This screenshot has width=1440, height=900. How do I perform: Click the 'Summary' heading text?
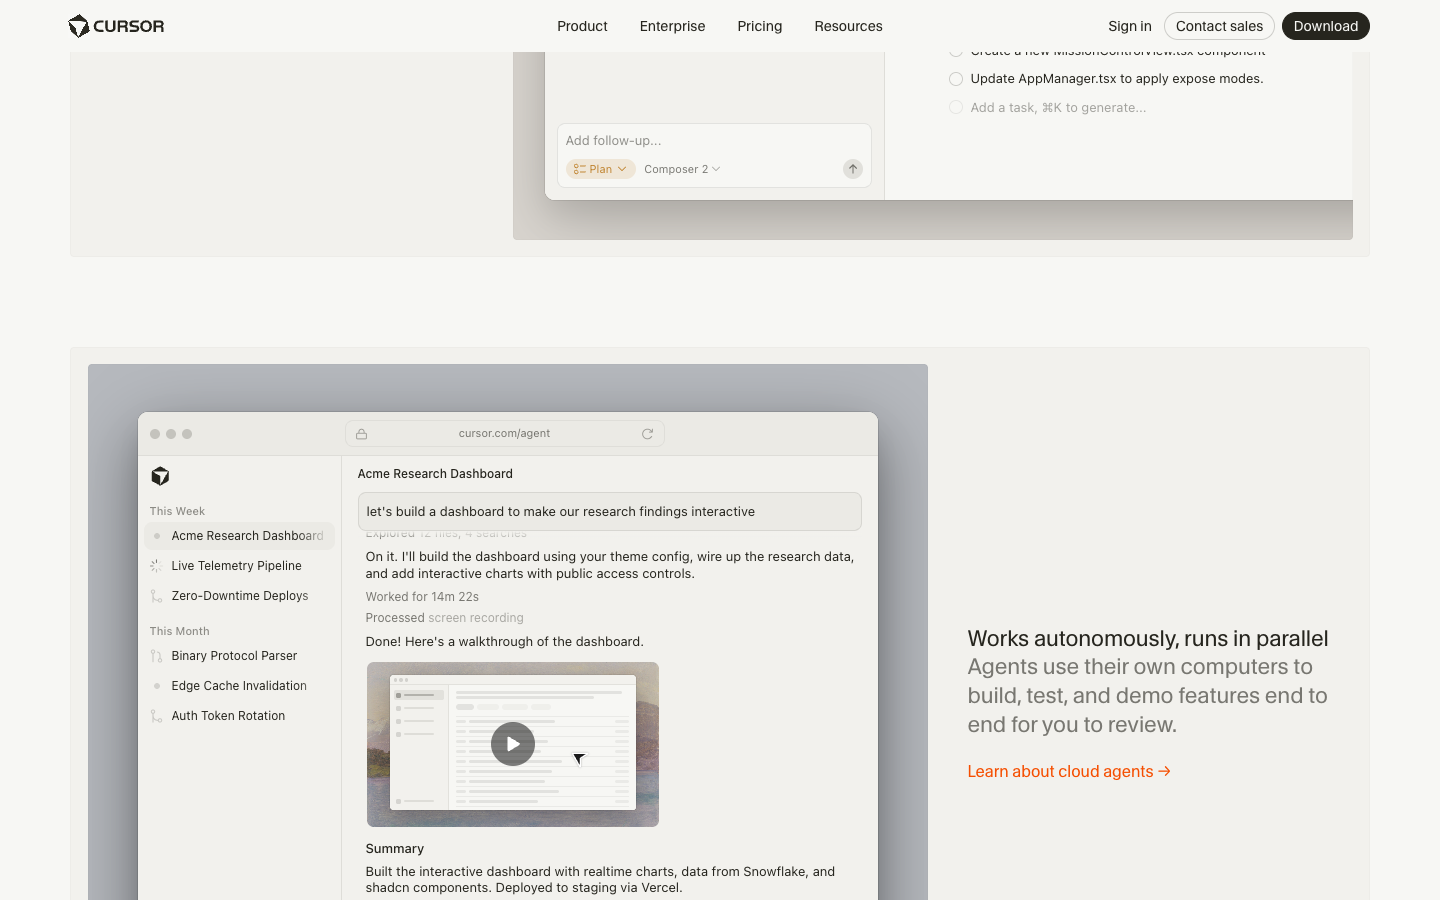tap(395, 849)
